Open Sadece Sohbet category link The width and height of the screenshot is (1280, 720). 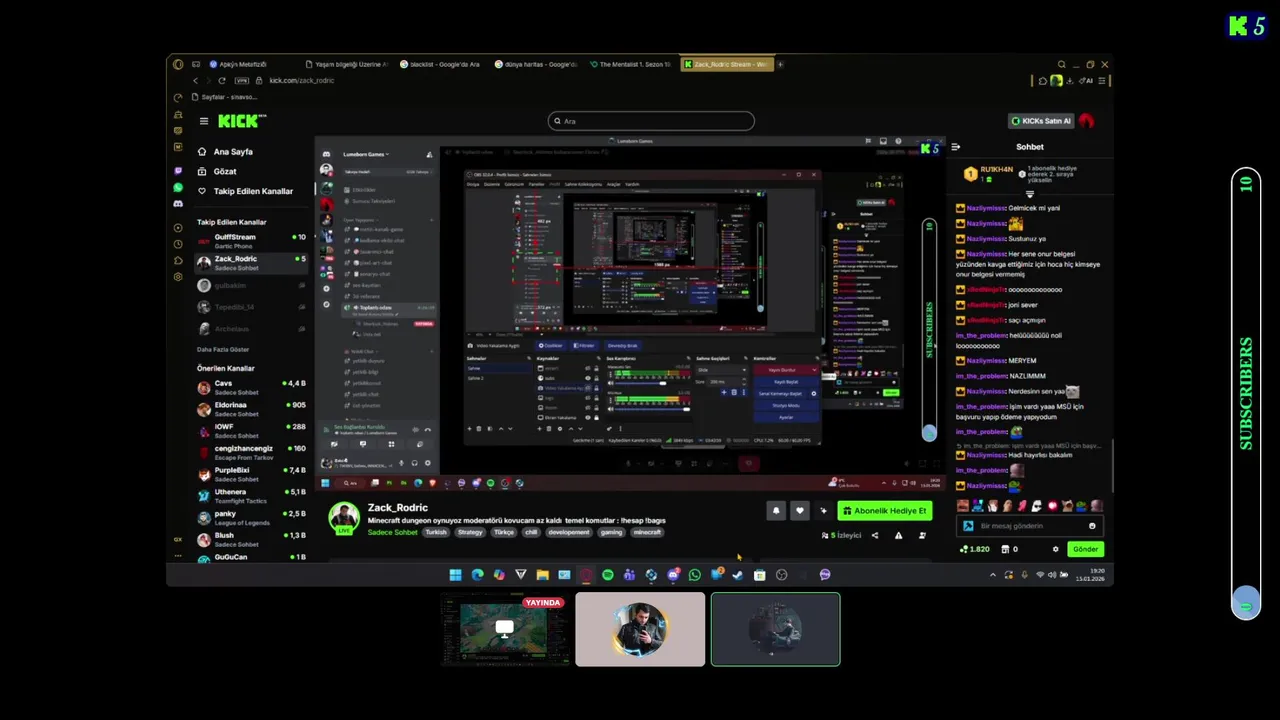pyautogui.click(x=392, y=532)
